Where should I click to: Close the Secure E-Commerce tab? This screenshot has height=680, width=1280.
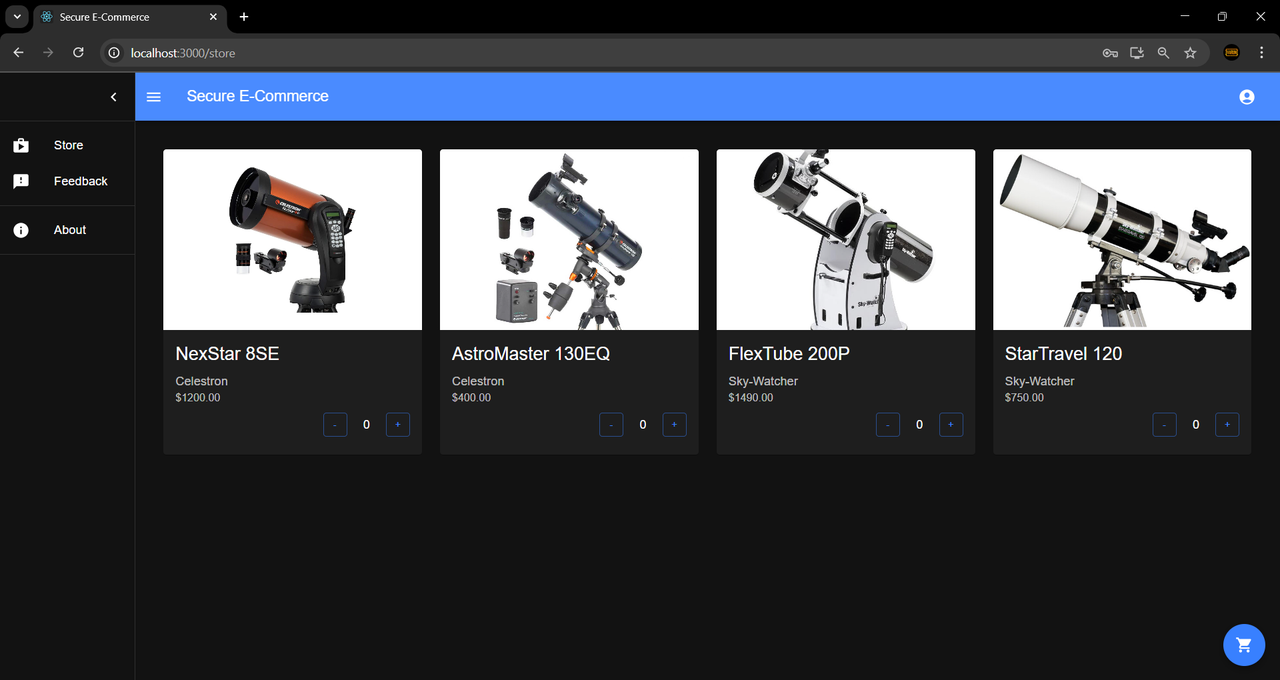[x=213, y=17]
